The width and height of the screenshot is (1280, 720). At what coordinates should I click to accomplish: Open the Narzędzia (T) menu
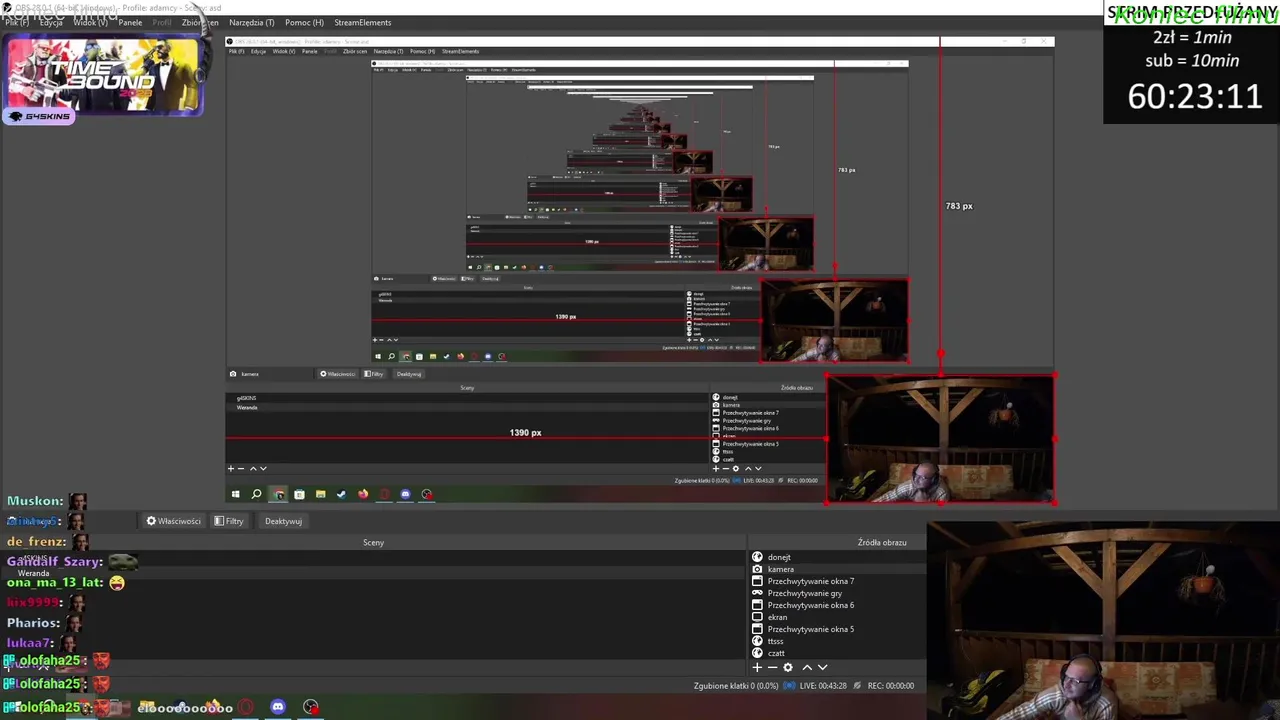[251, 22]
